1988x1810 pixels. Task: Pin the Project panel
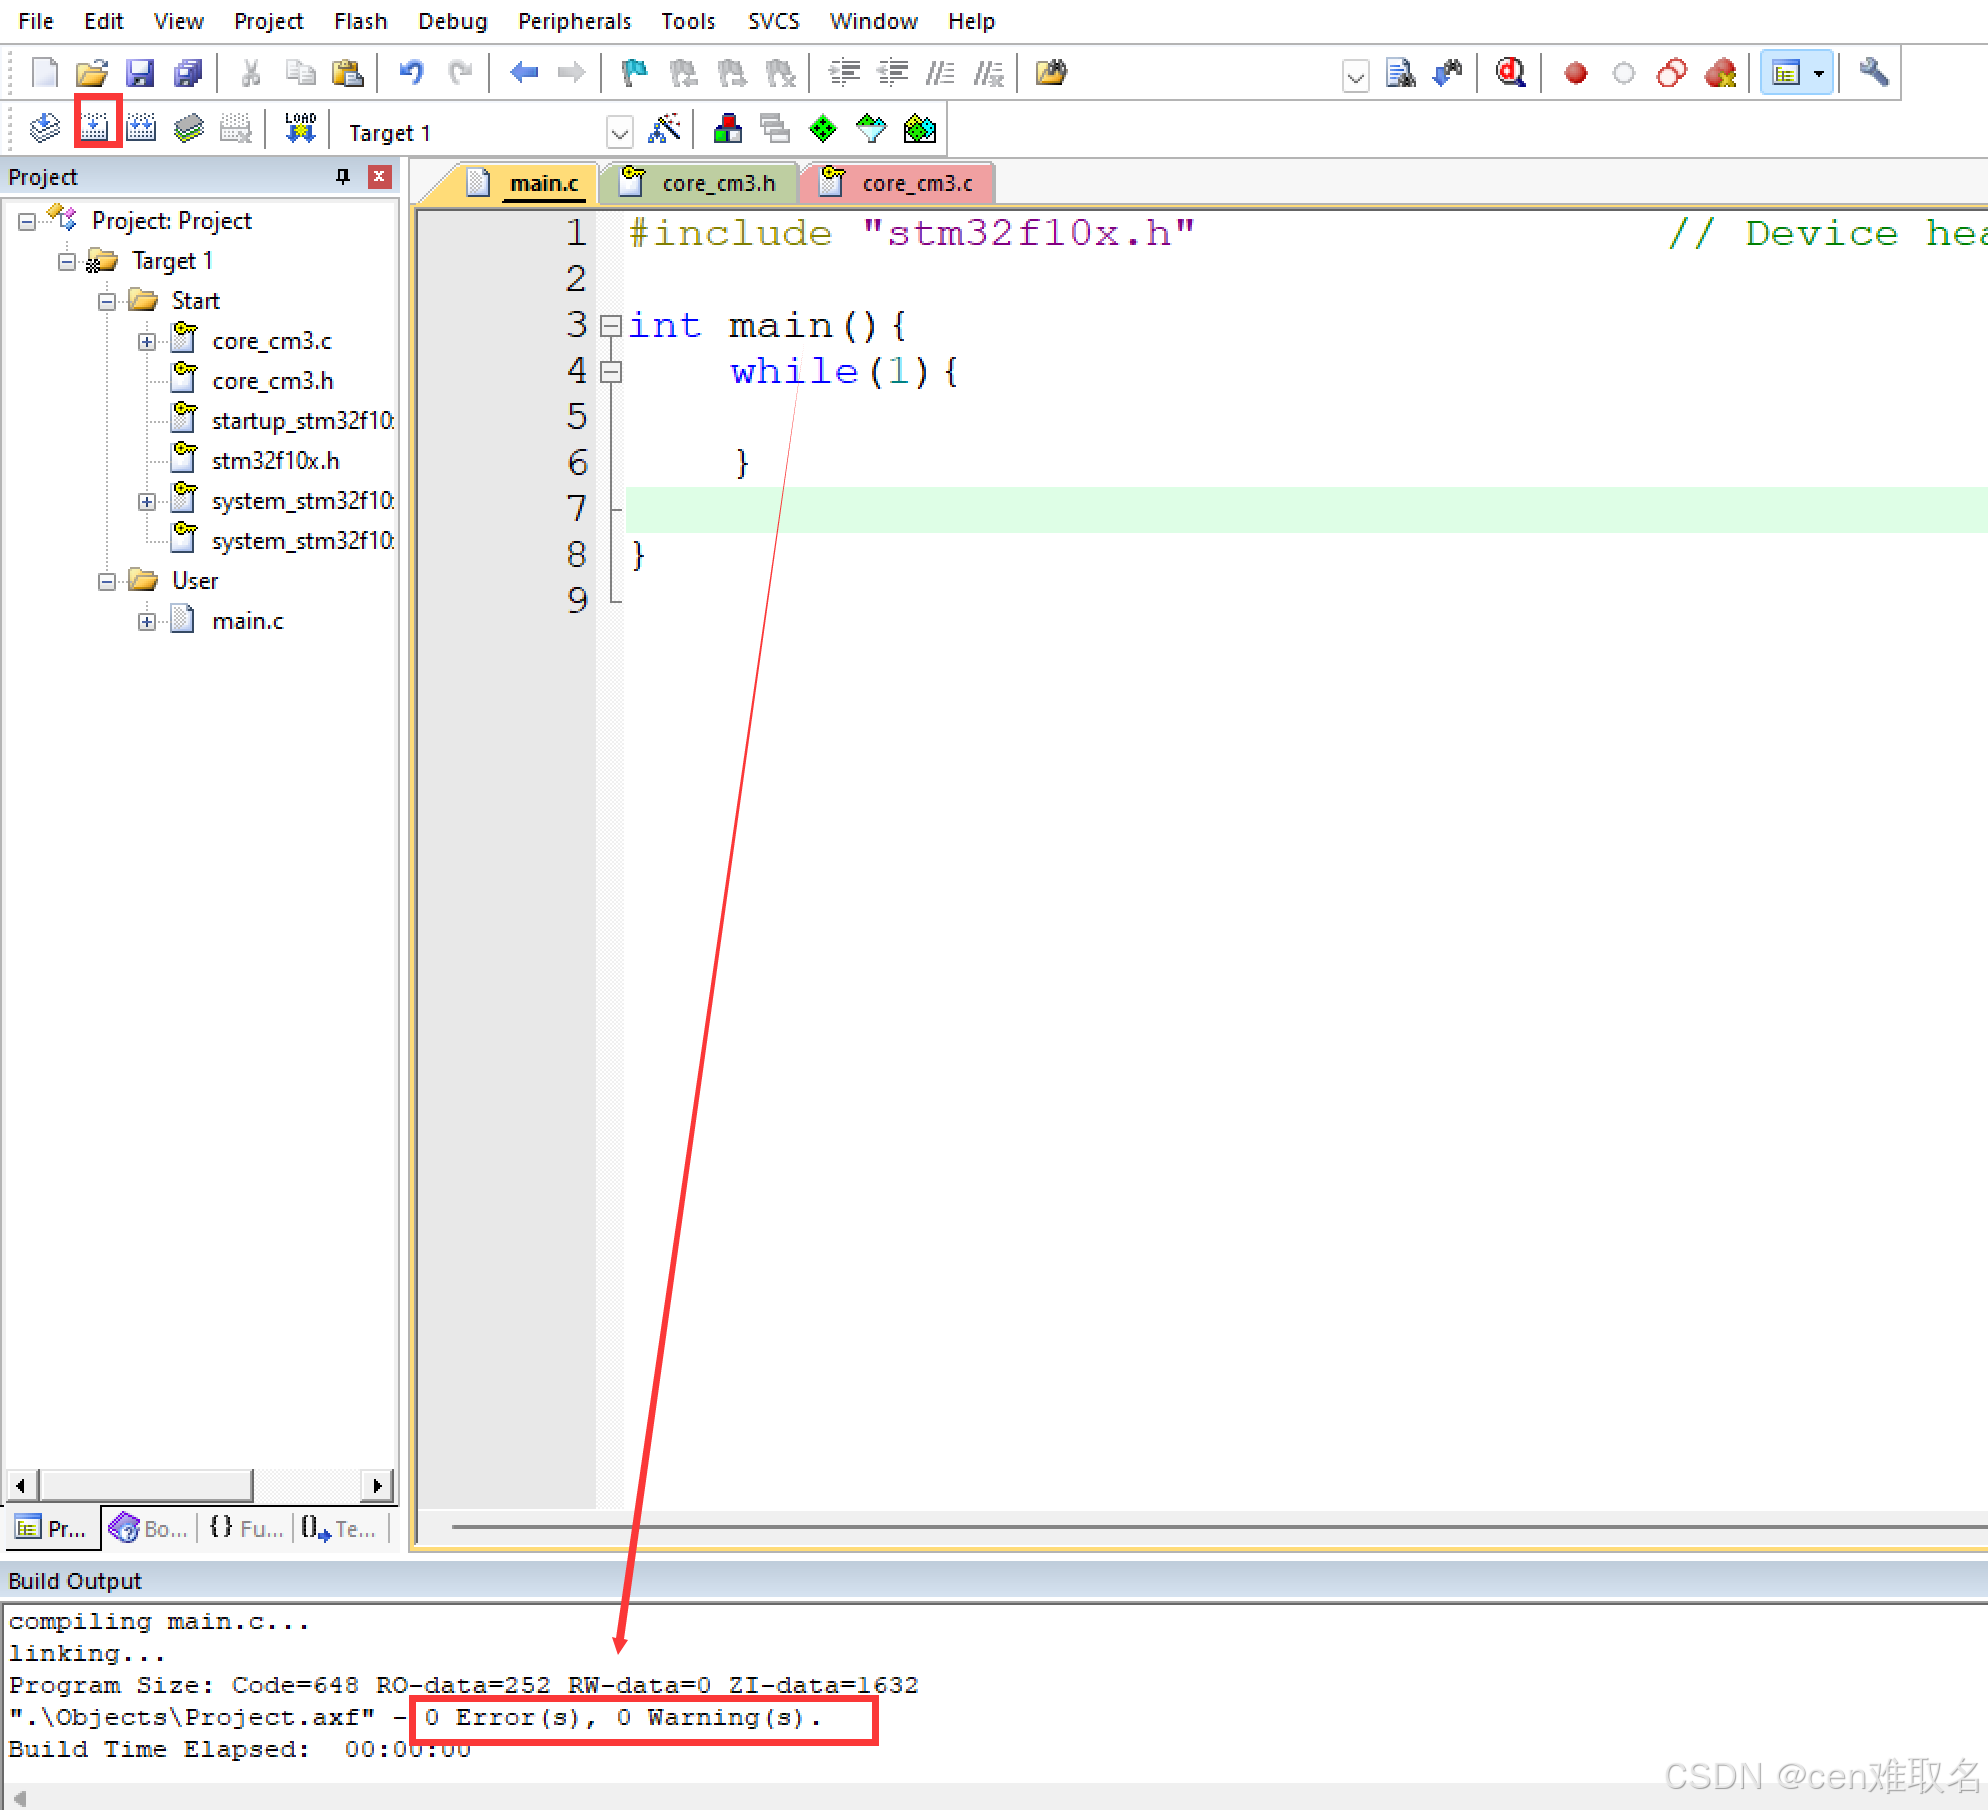(x=343, y=177)
